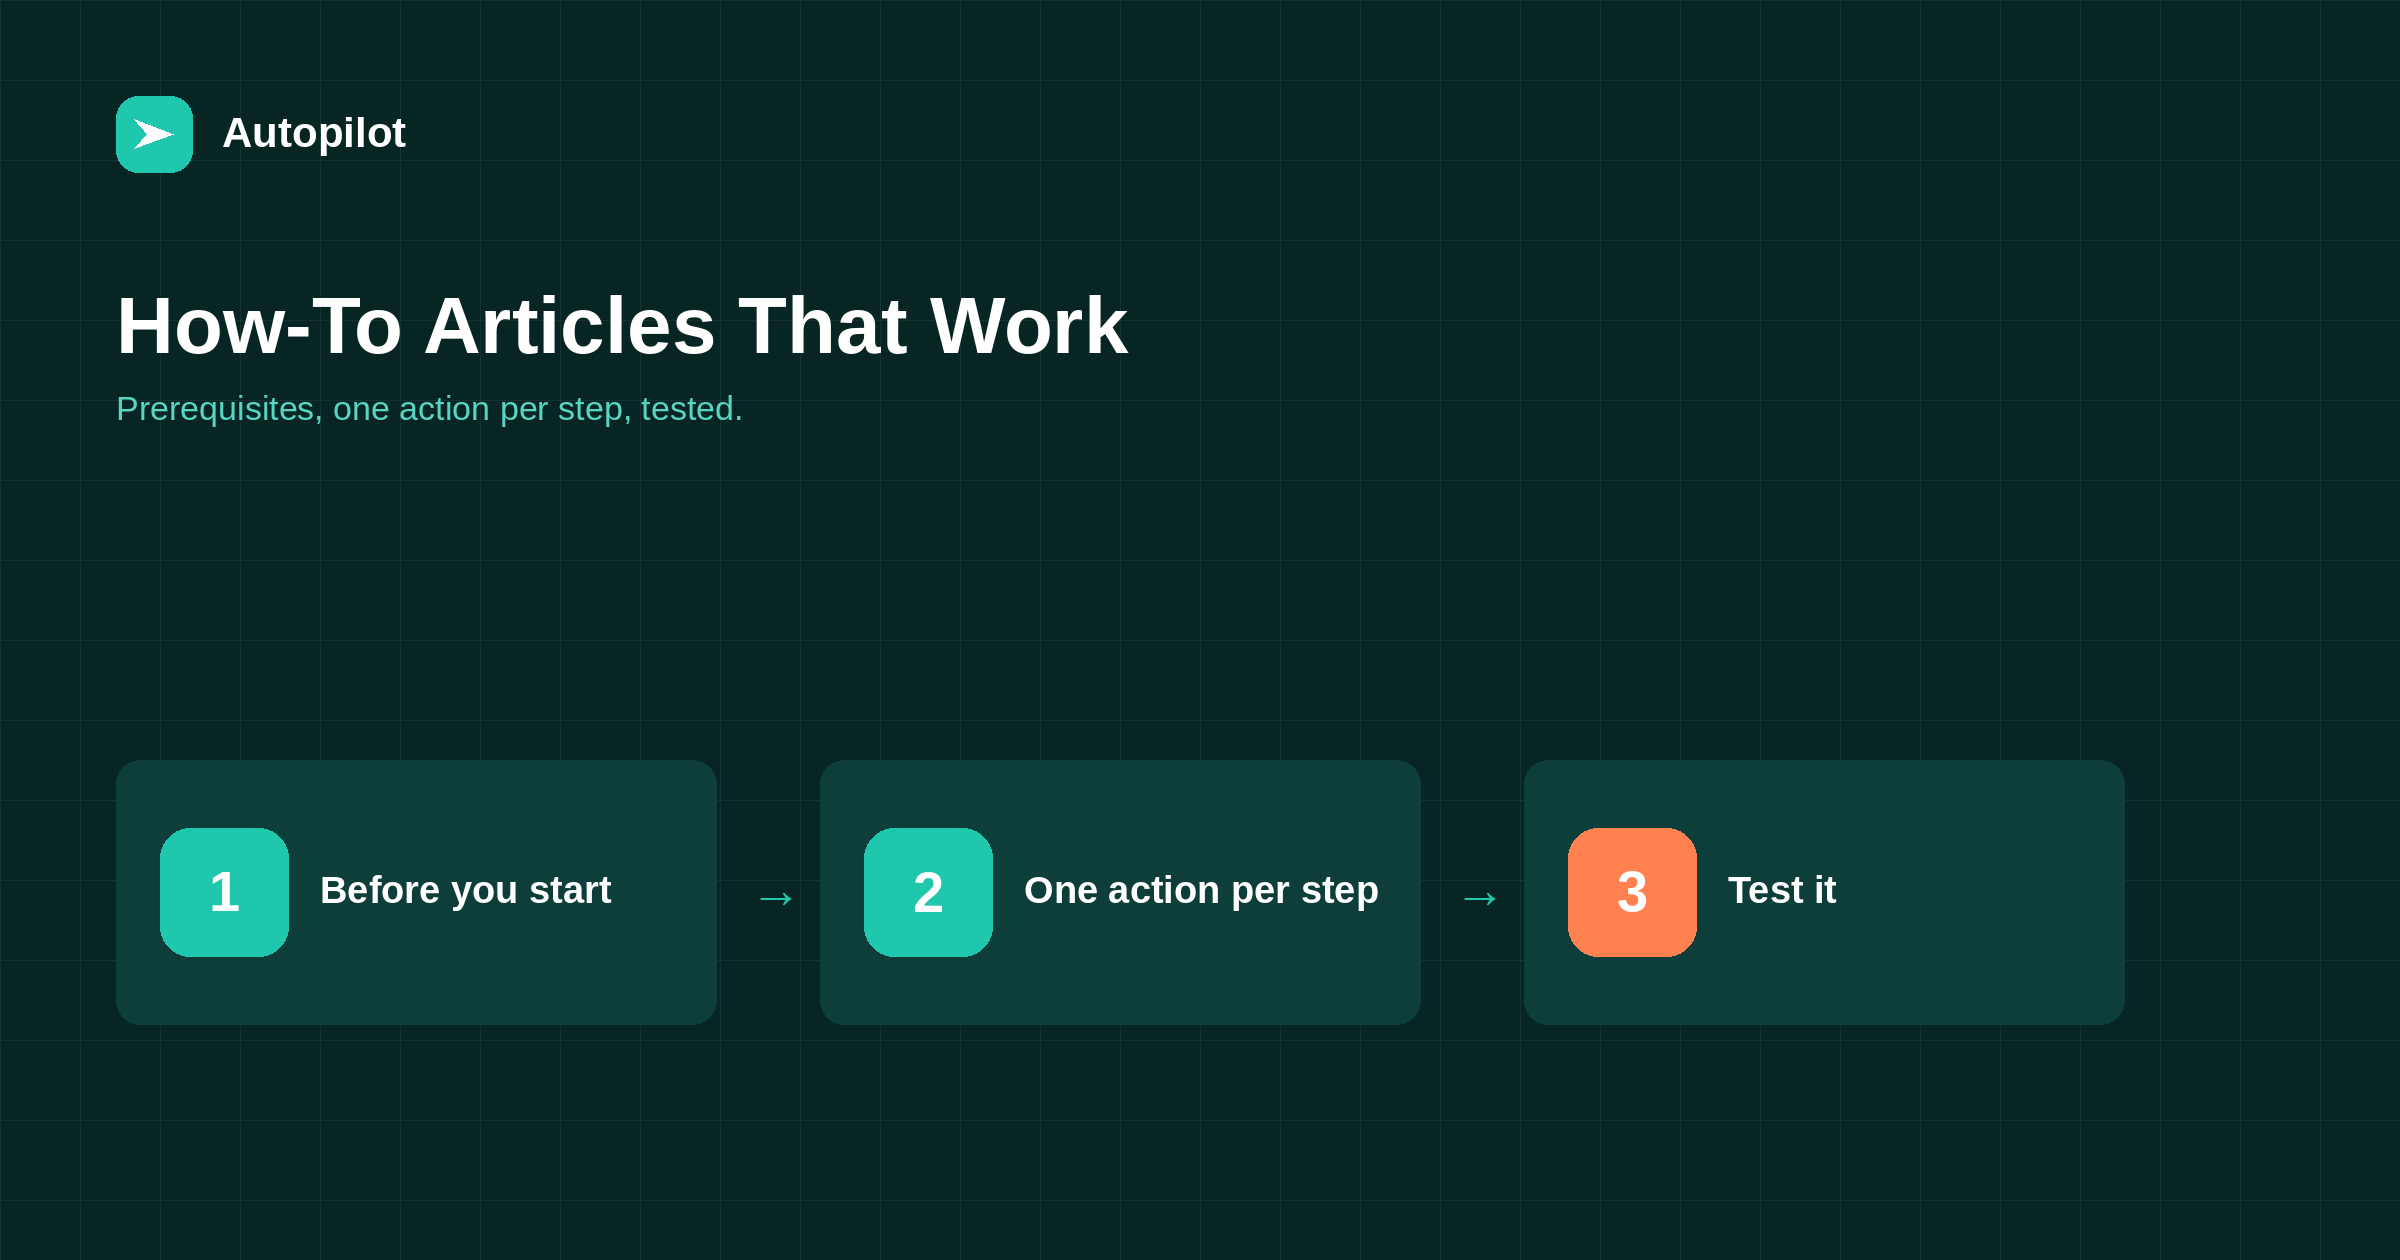Click the "Before you start" label

pyautogui.click(x=465, y=891)
